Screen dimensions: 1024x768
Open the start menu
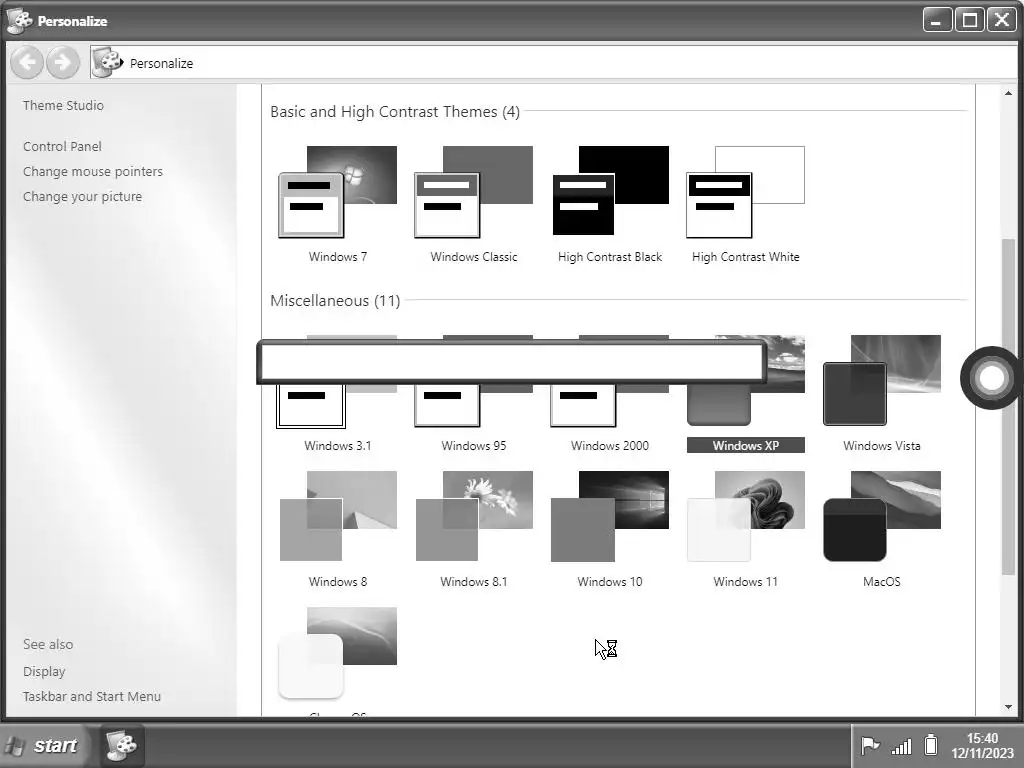[x=43, y=745]
